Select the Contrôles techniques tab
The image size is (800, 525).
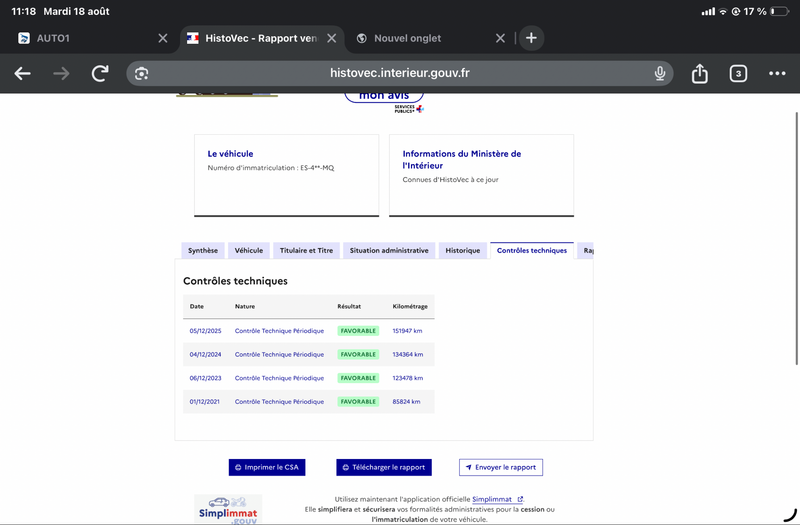click(532, 251)
